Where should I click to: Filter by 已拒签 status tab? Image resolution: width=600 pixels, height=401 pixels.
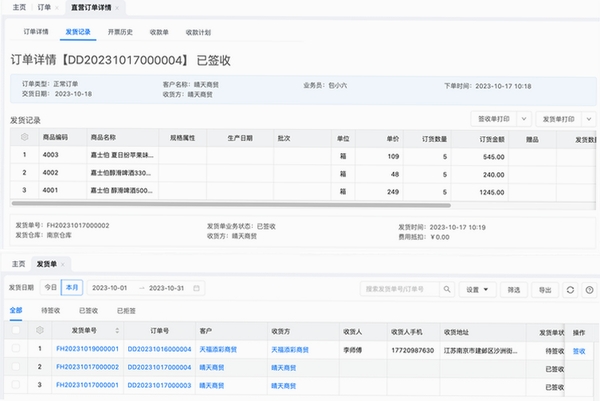(126, 311)
